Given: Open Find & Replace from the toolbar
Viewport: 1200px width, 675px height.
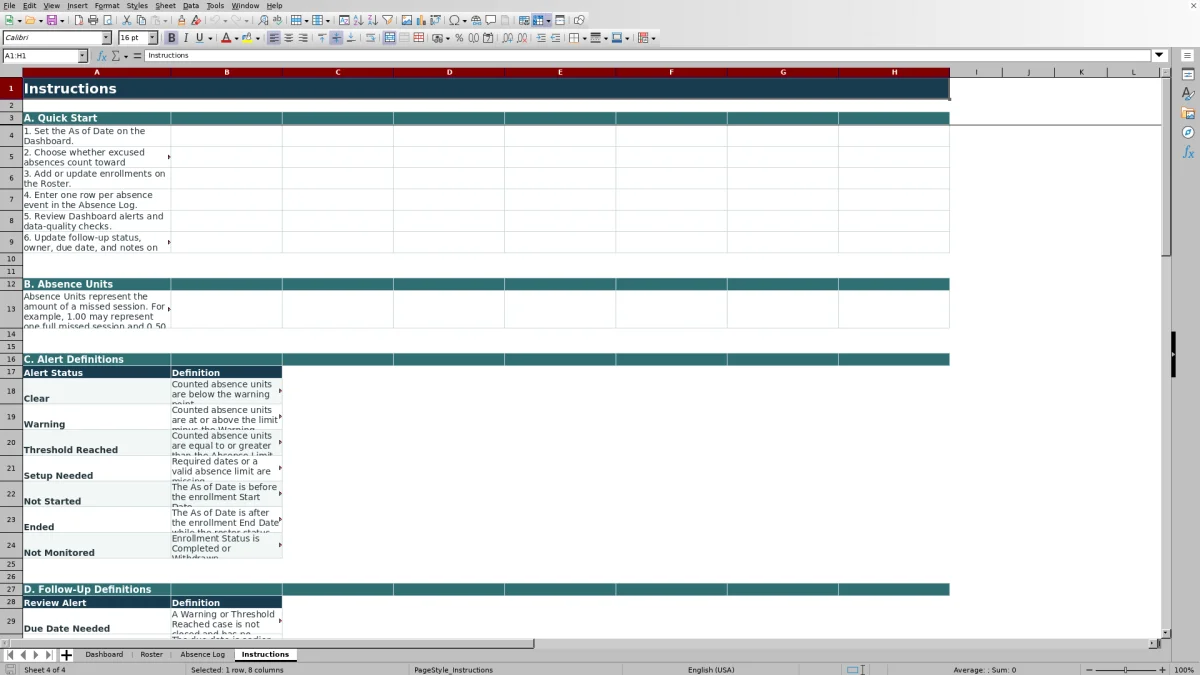Looking at the screenshot, I should pos(263,20).
